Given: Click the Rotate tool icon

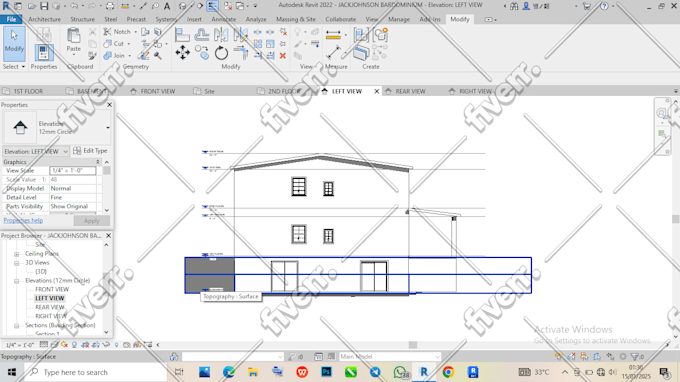Looking at the screenshot, I should click(221, 53).
